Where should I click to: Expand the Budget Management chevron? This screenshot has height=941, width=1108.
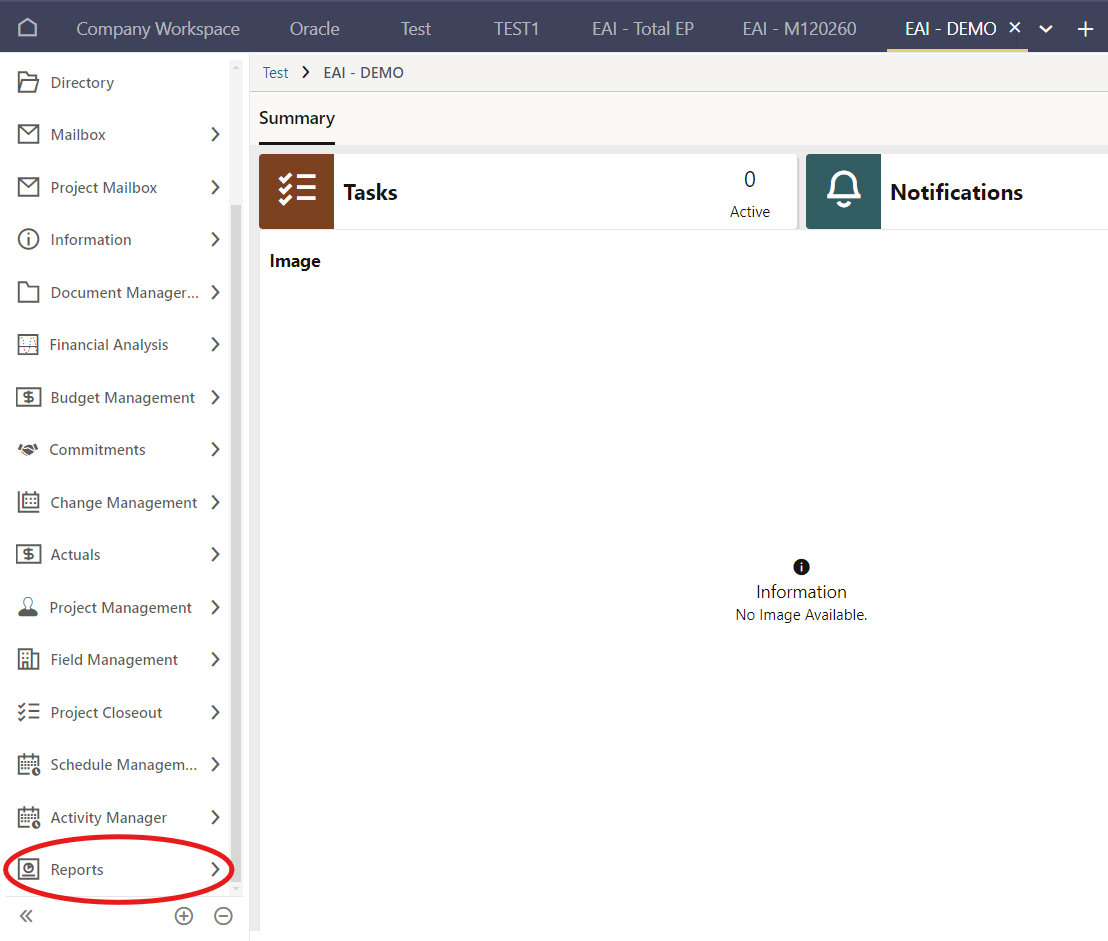(x=215, y=398)
